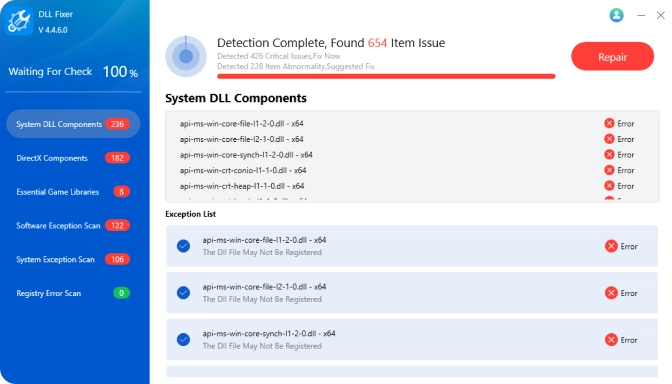Select the api-ms-win-crt-heap-l1-1-0.dll row
Image resolution: width=672 pixels, height=384 pixels.
coord(412,186)
